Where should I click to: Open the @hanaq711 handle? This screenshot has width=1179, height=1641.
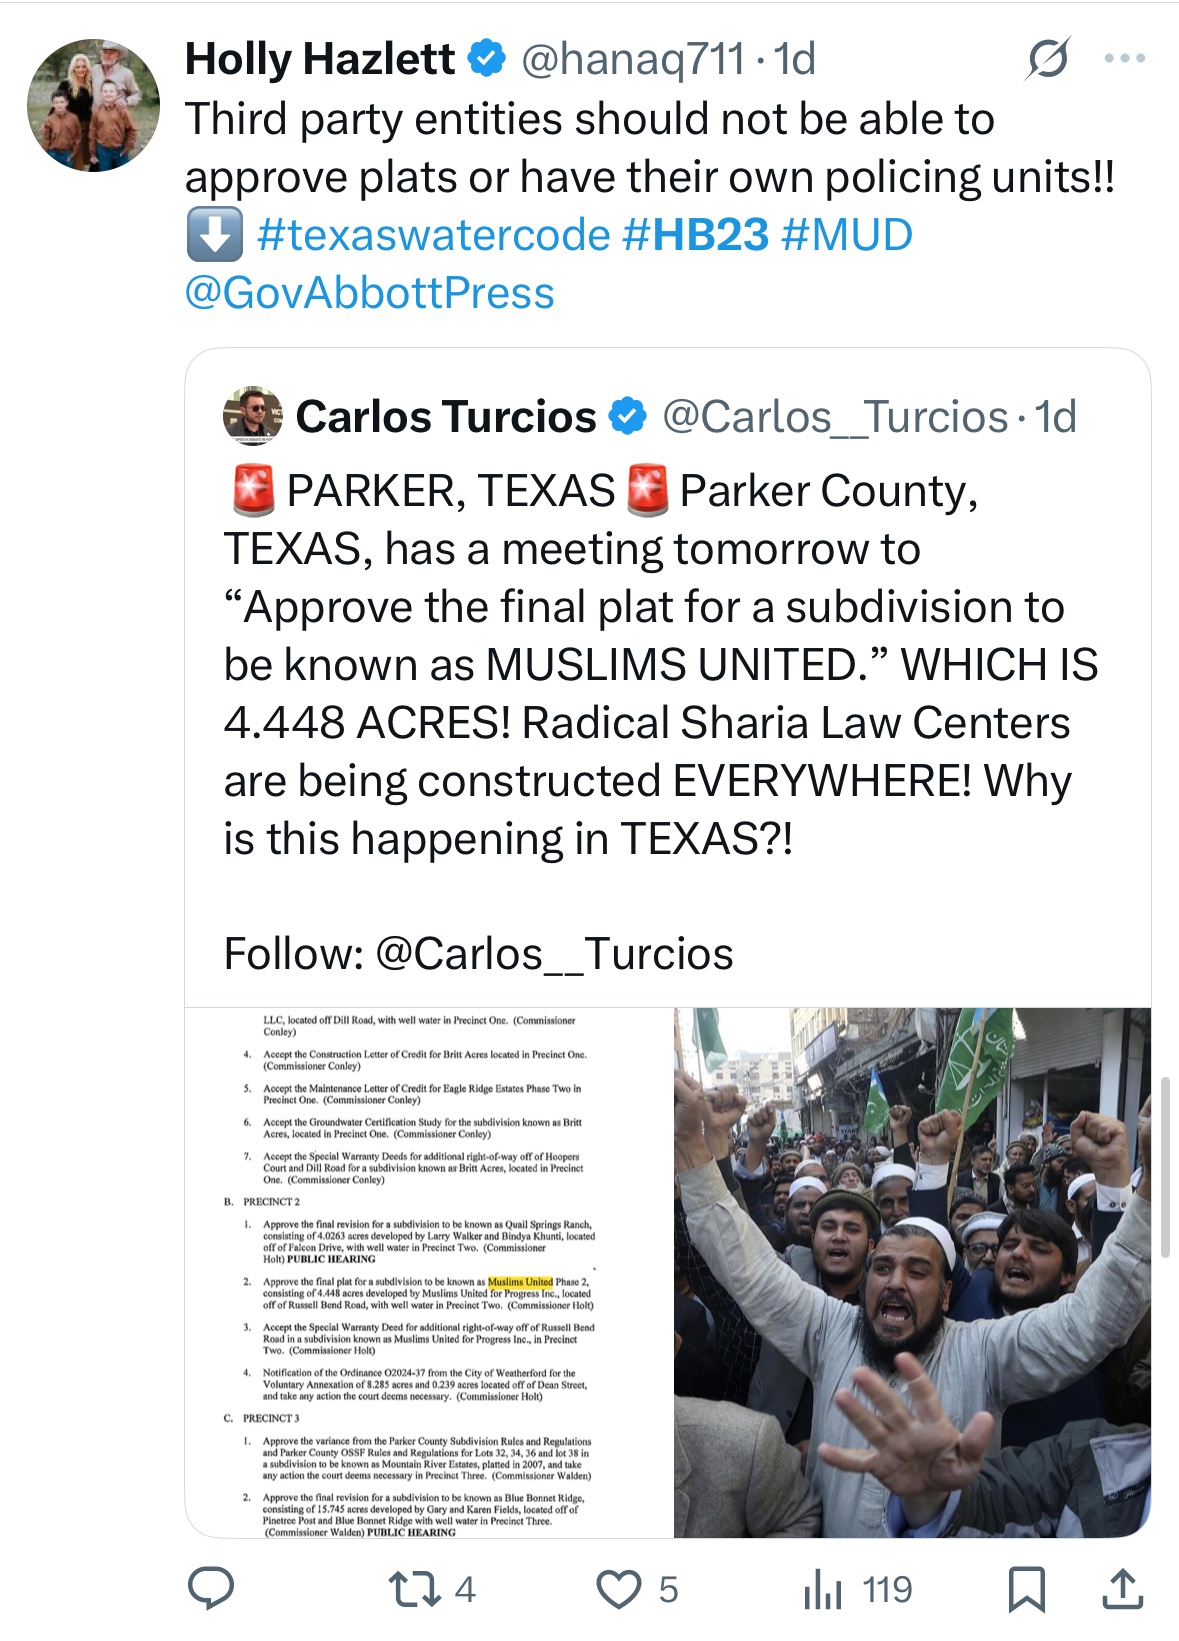(633, 59)
